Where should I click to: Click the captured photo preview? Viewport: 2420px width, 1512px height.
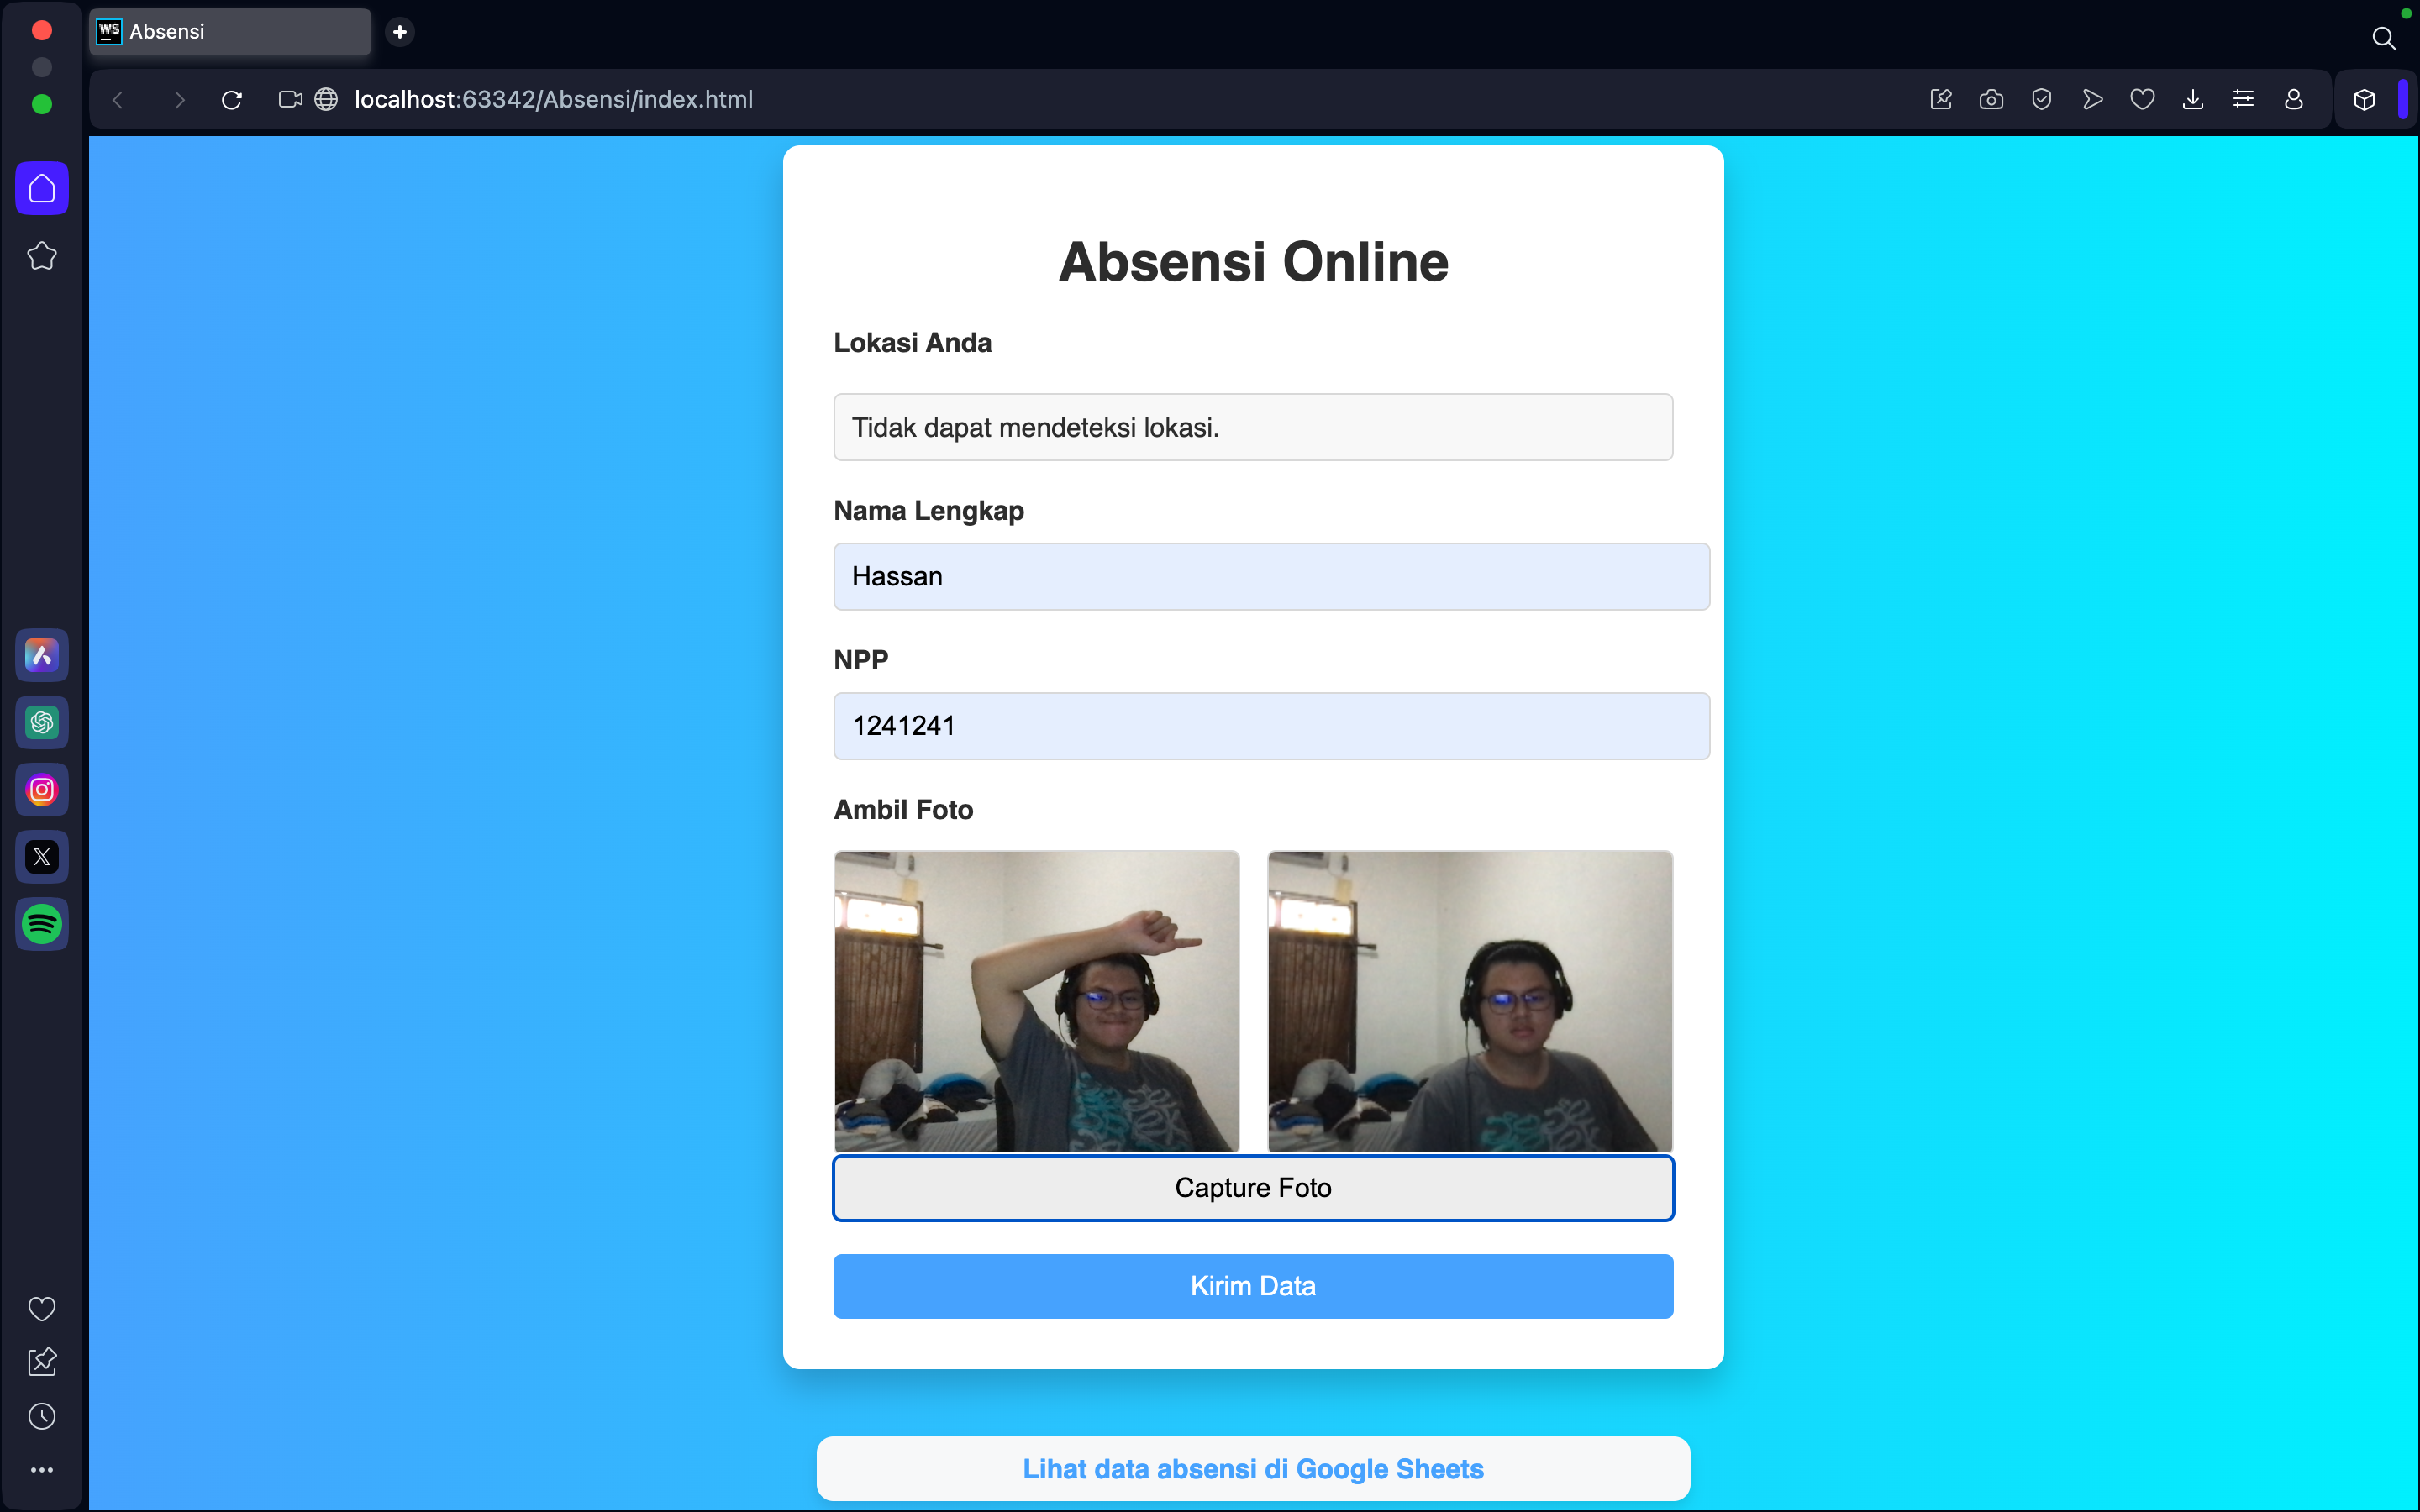[1470, 1001]
